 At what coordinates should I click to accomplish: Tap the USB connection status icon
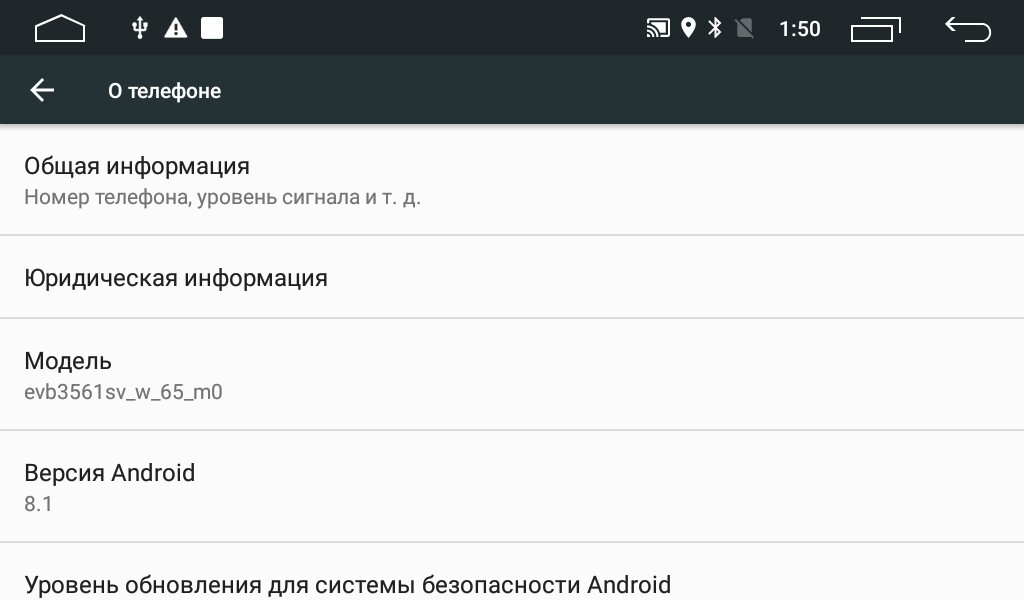pos(139,28)
